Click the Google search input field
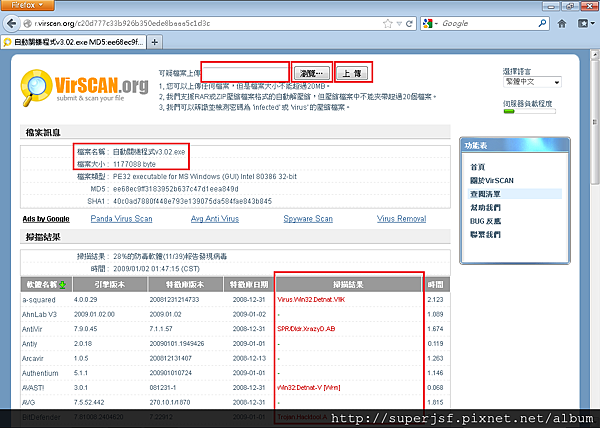This screenshot has width=600, height=428. 488,23
